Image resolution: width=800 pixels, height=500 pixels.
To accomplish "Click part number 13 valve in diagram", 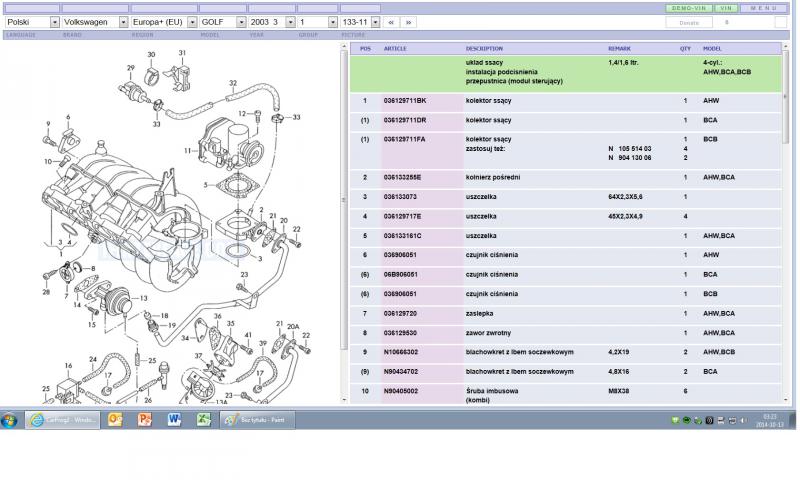I will pyautogui.click(x=143, y=298).
